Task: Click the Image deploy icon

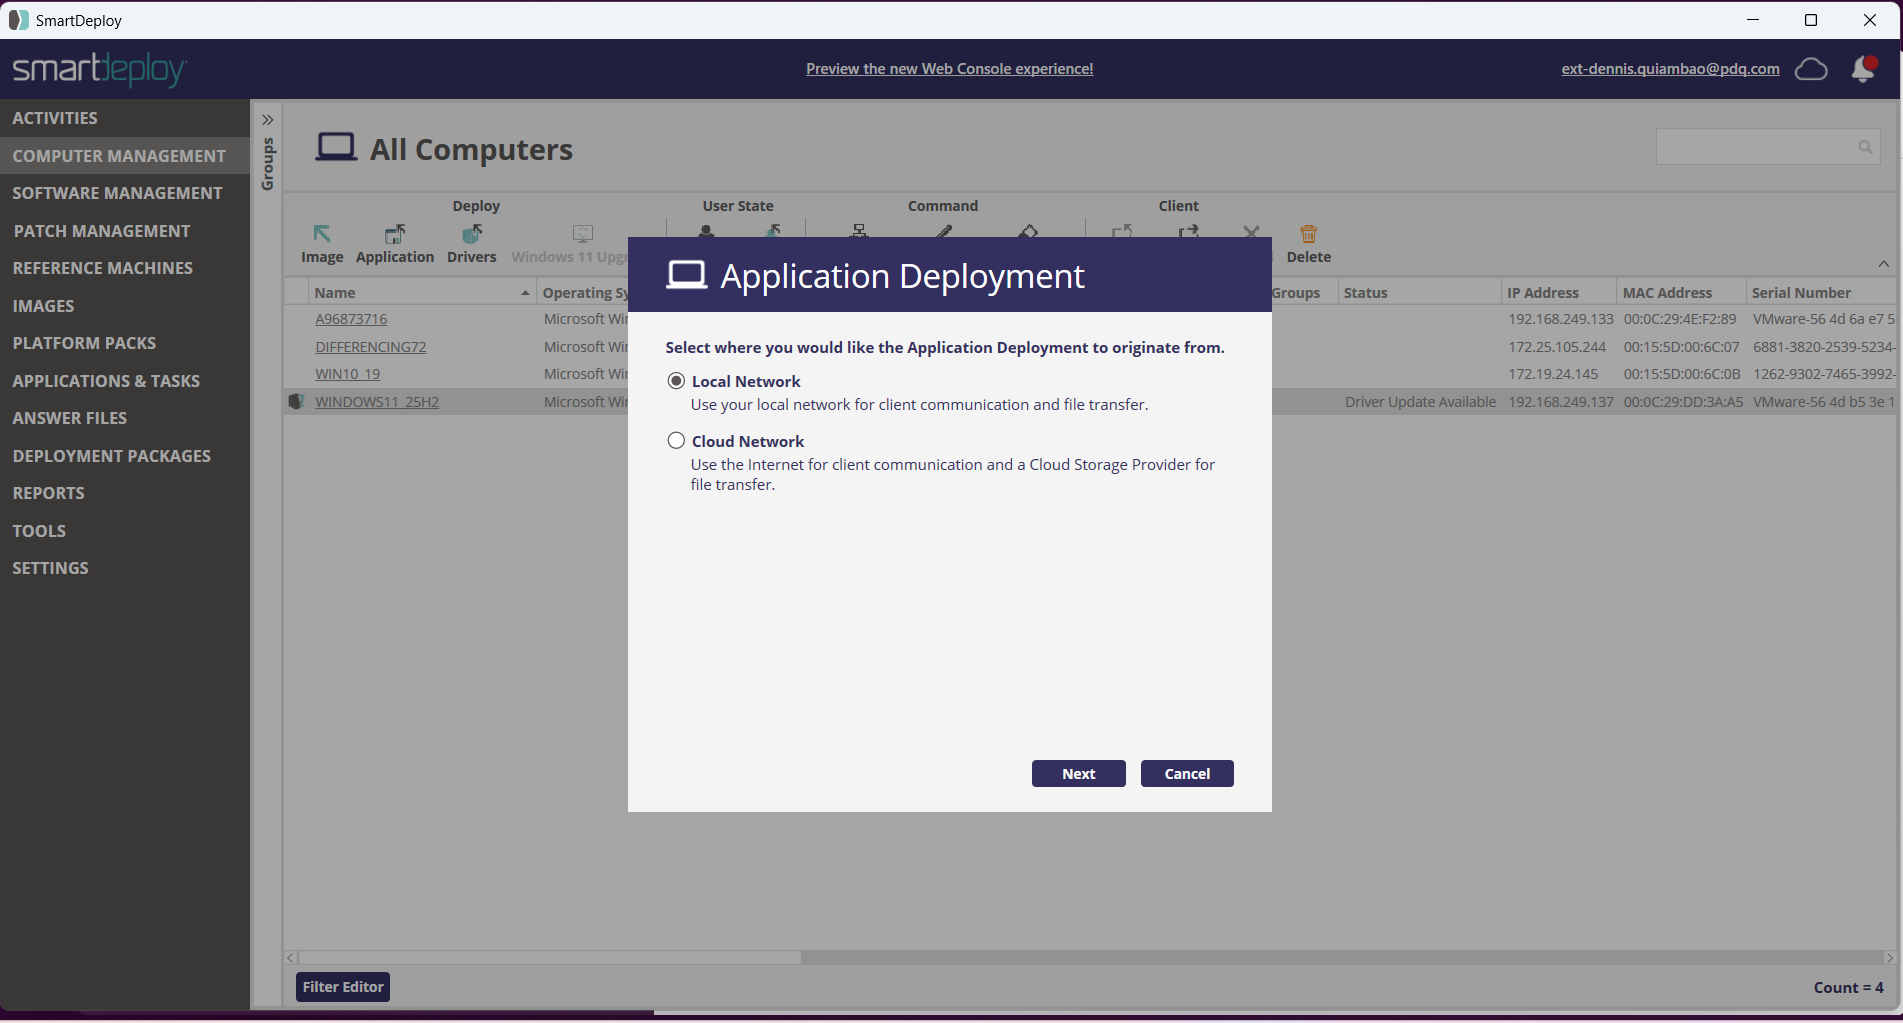Action: (x=321, y=235)
